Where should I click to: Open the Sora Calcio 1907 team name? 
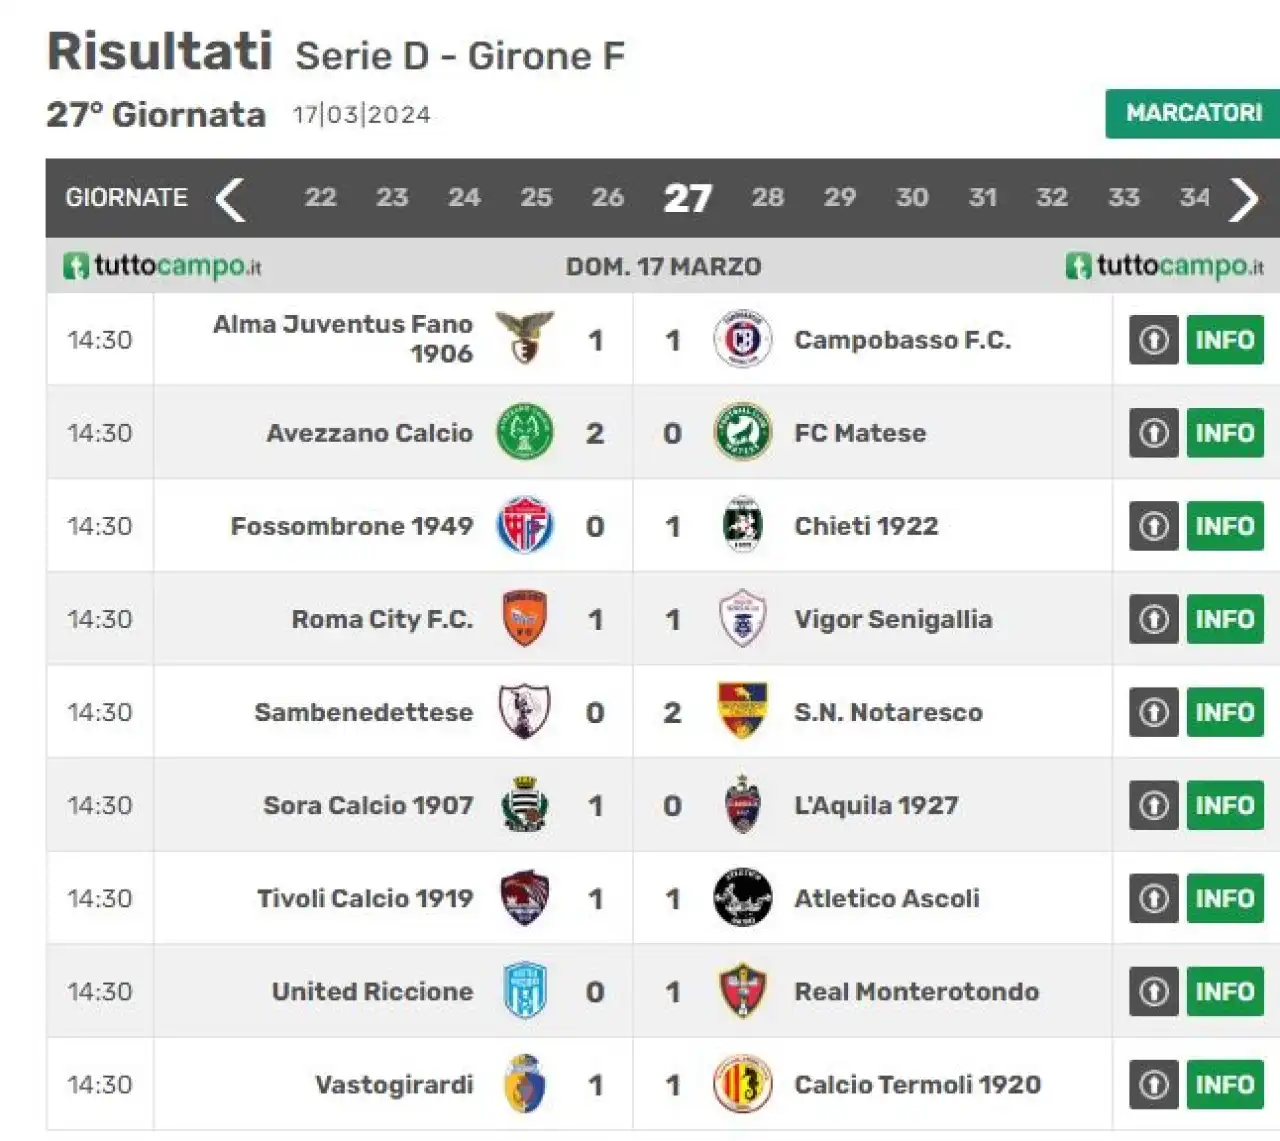(x=368, y=805)
